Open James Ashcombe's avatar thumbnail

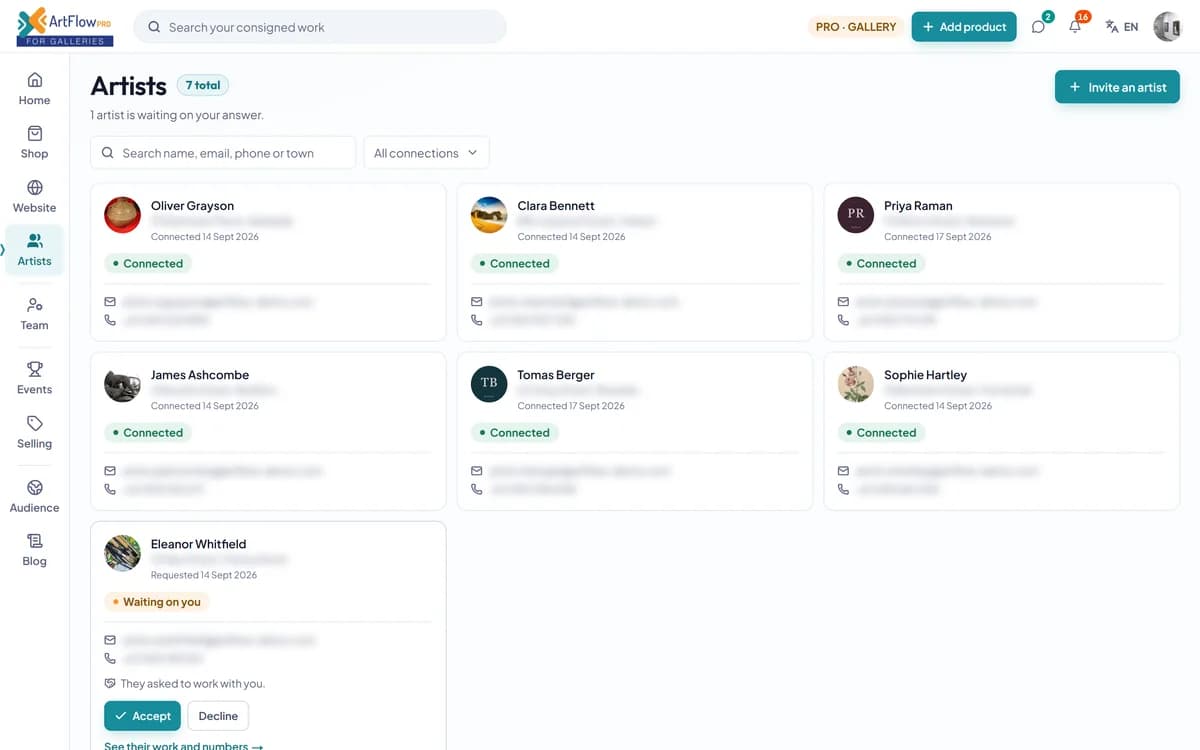[122, 384]
